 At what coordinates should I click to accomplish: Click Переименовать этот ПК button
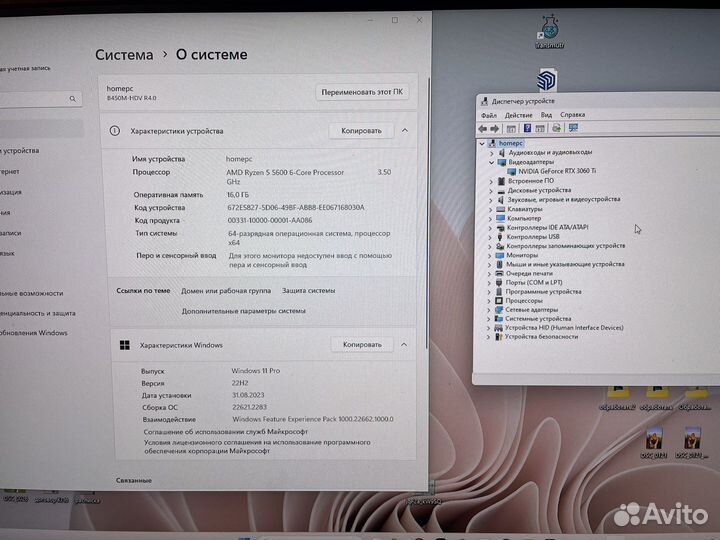[x=362, y=92]
